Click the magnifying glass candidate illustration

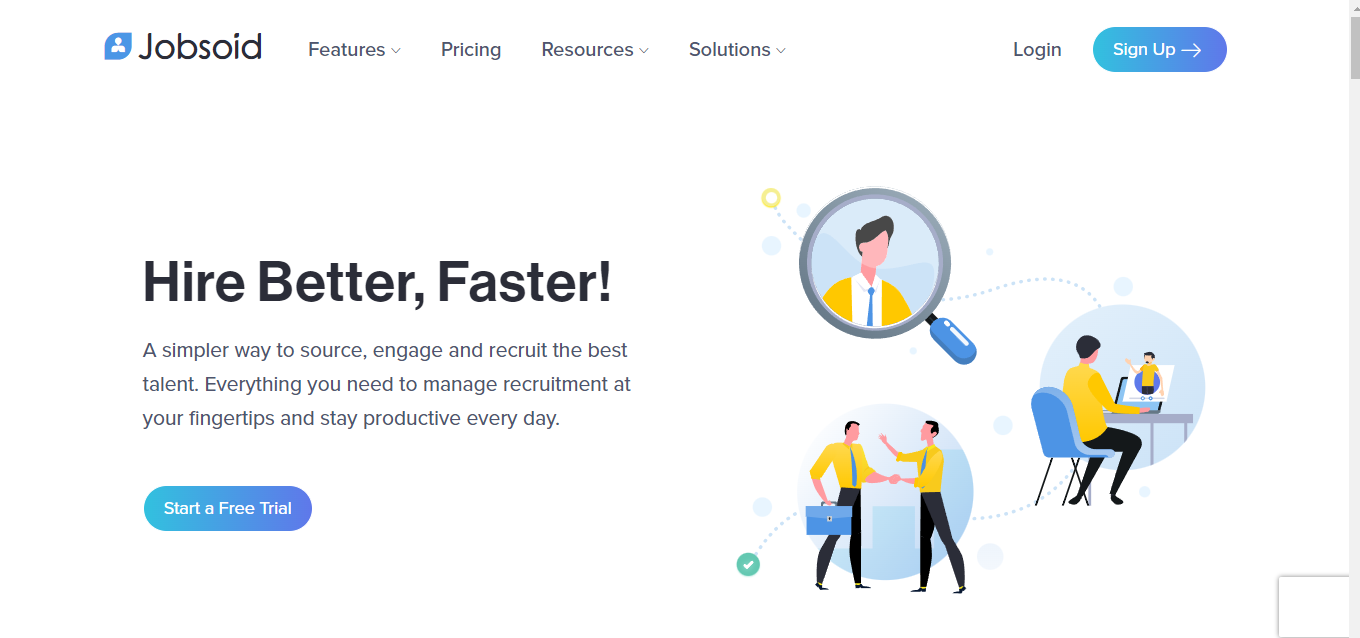[886, 274]
